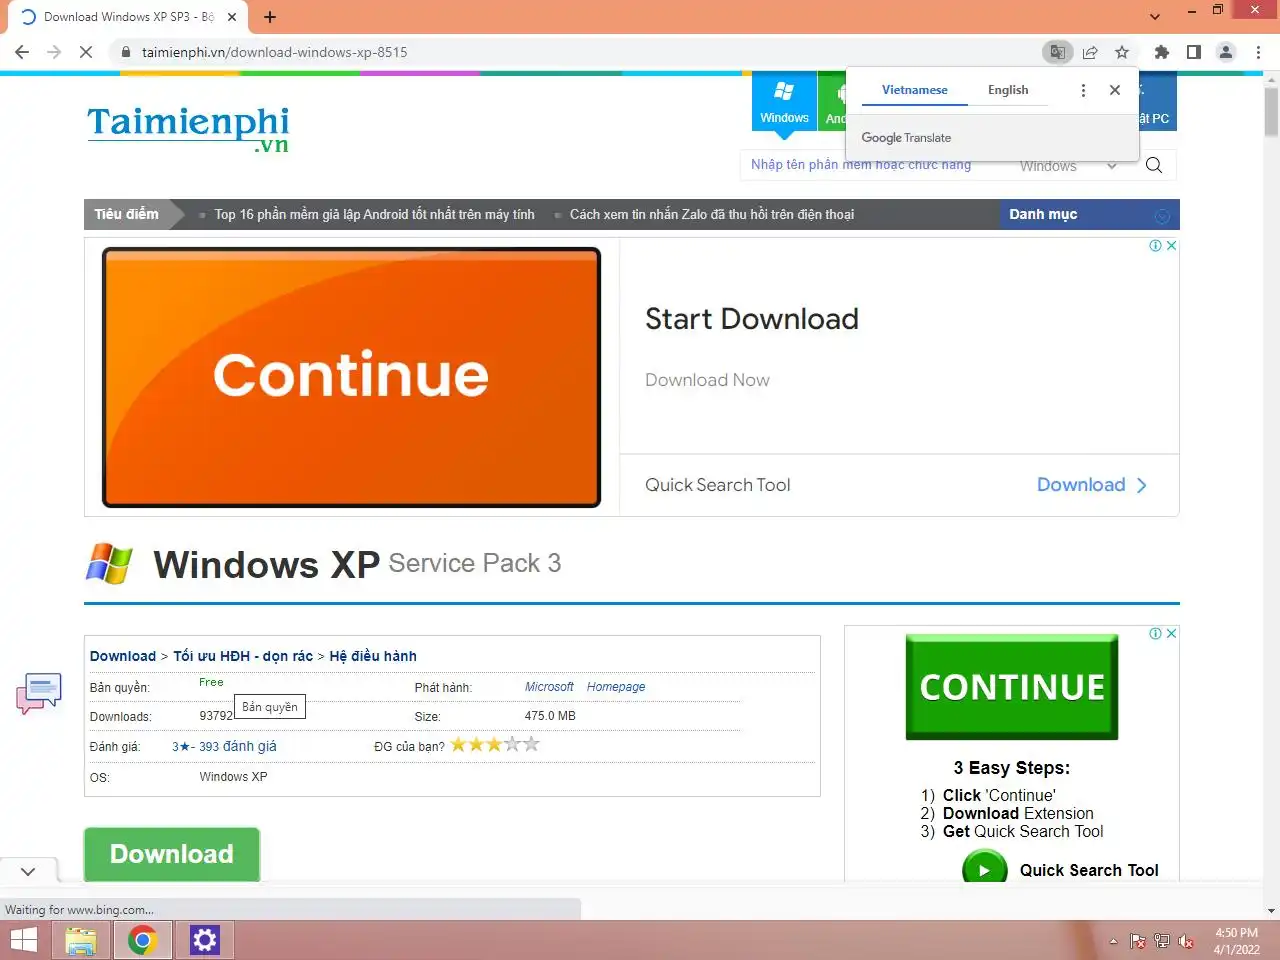1280x960 pixels.
Task: Click the '475.0 MB' size value
Action: click(550, 716)
